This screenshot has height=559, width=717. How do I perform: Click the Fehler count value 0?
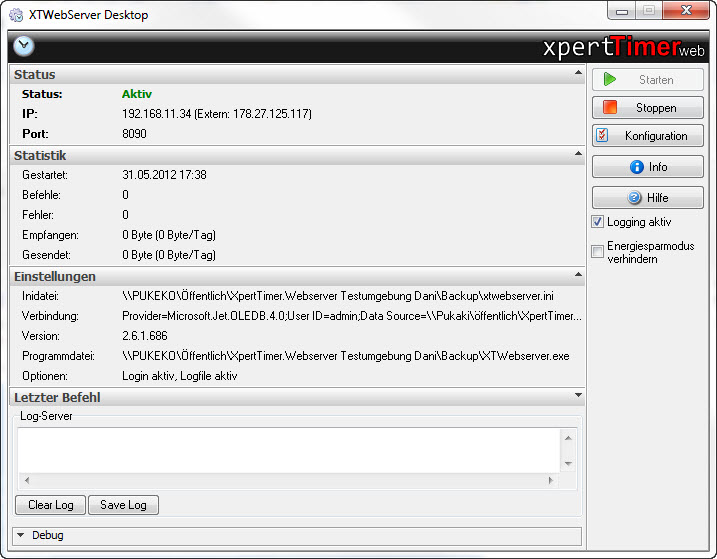tap(125, 215)
